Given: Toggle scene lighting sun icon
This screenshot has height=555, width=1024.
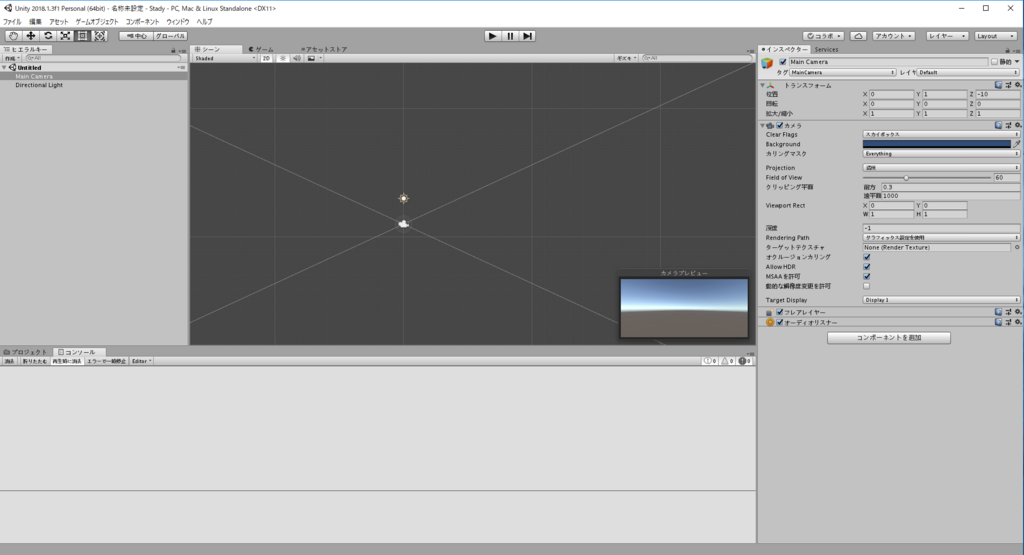Looking at the screenshot, I should click(x=283, y=58).
